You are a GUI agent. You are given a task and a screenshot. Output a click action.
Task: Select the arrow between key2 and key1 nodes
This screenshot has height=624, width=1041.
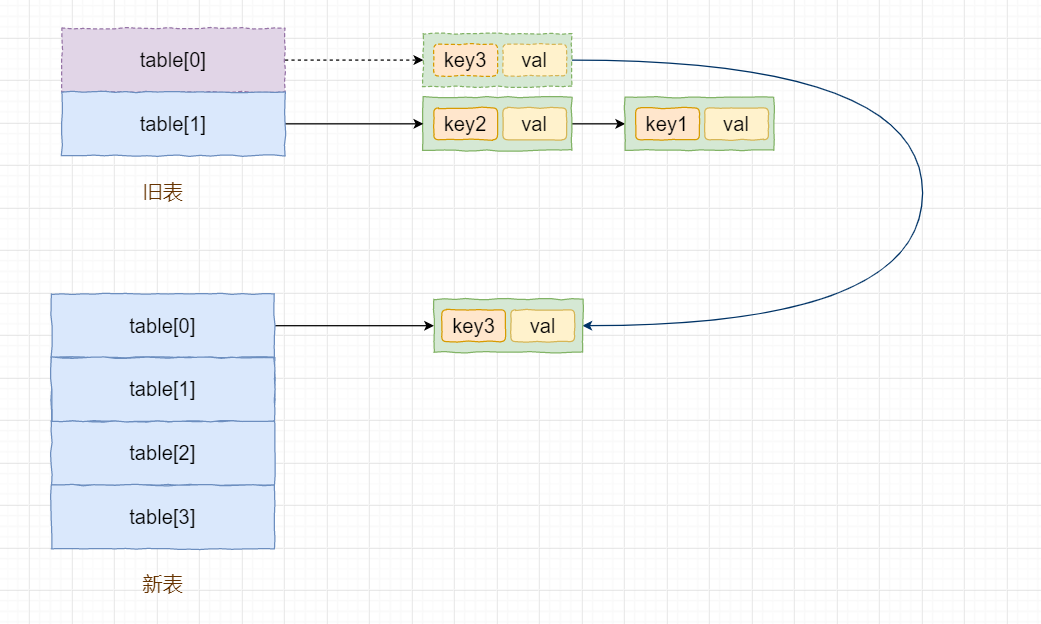[598, 123]
